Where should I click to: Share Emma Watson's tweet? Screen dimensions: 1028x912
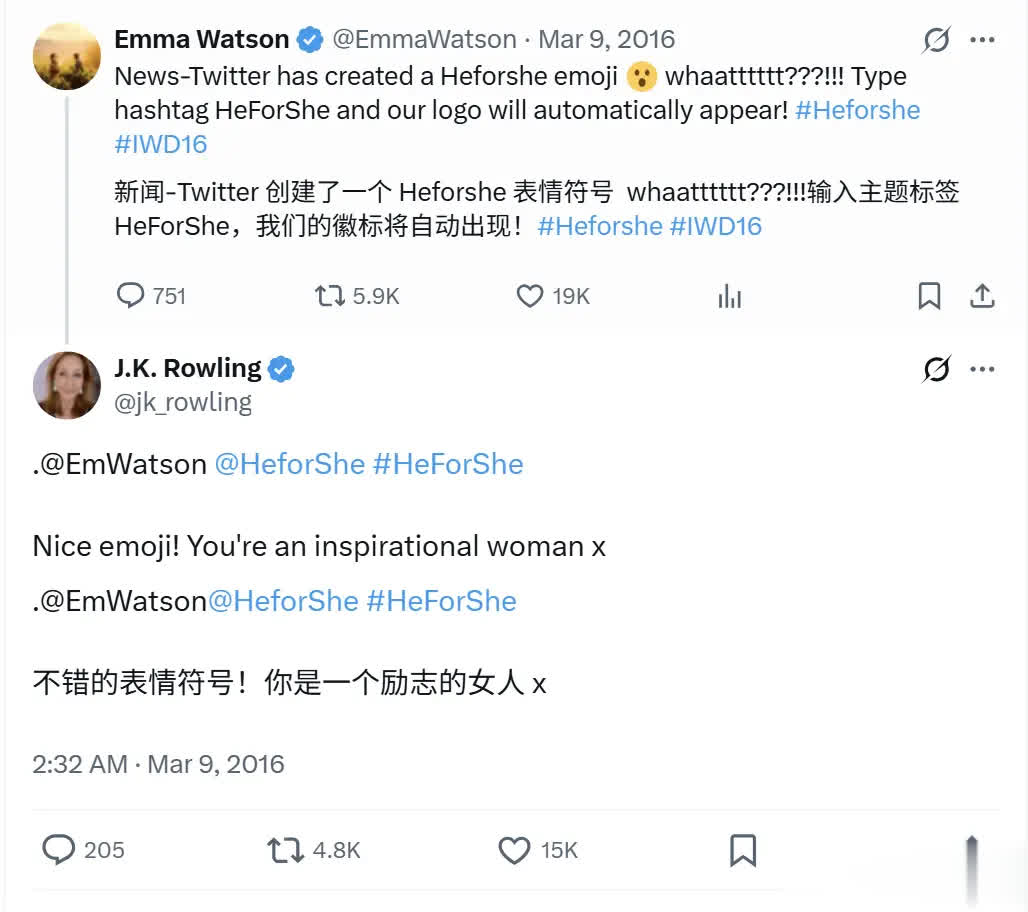click(982, 296)
